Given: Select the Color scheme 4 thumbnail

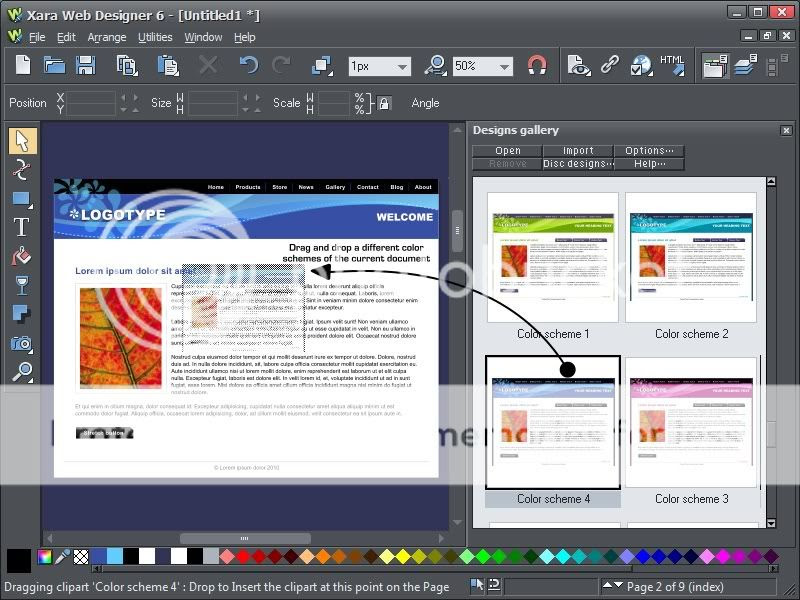Looking at the screenshot, I should [553, 422].
